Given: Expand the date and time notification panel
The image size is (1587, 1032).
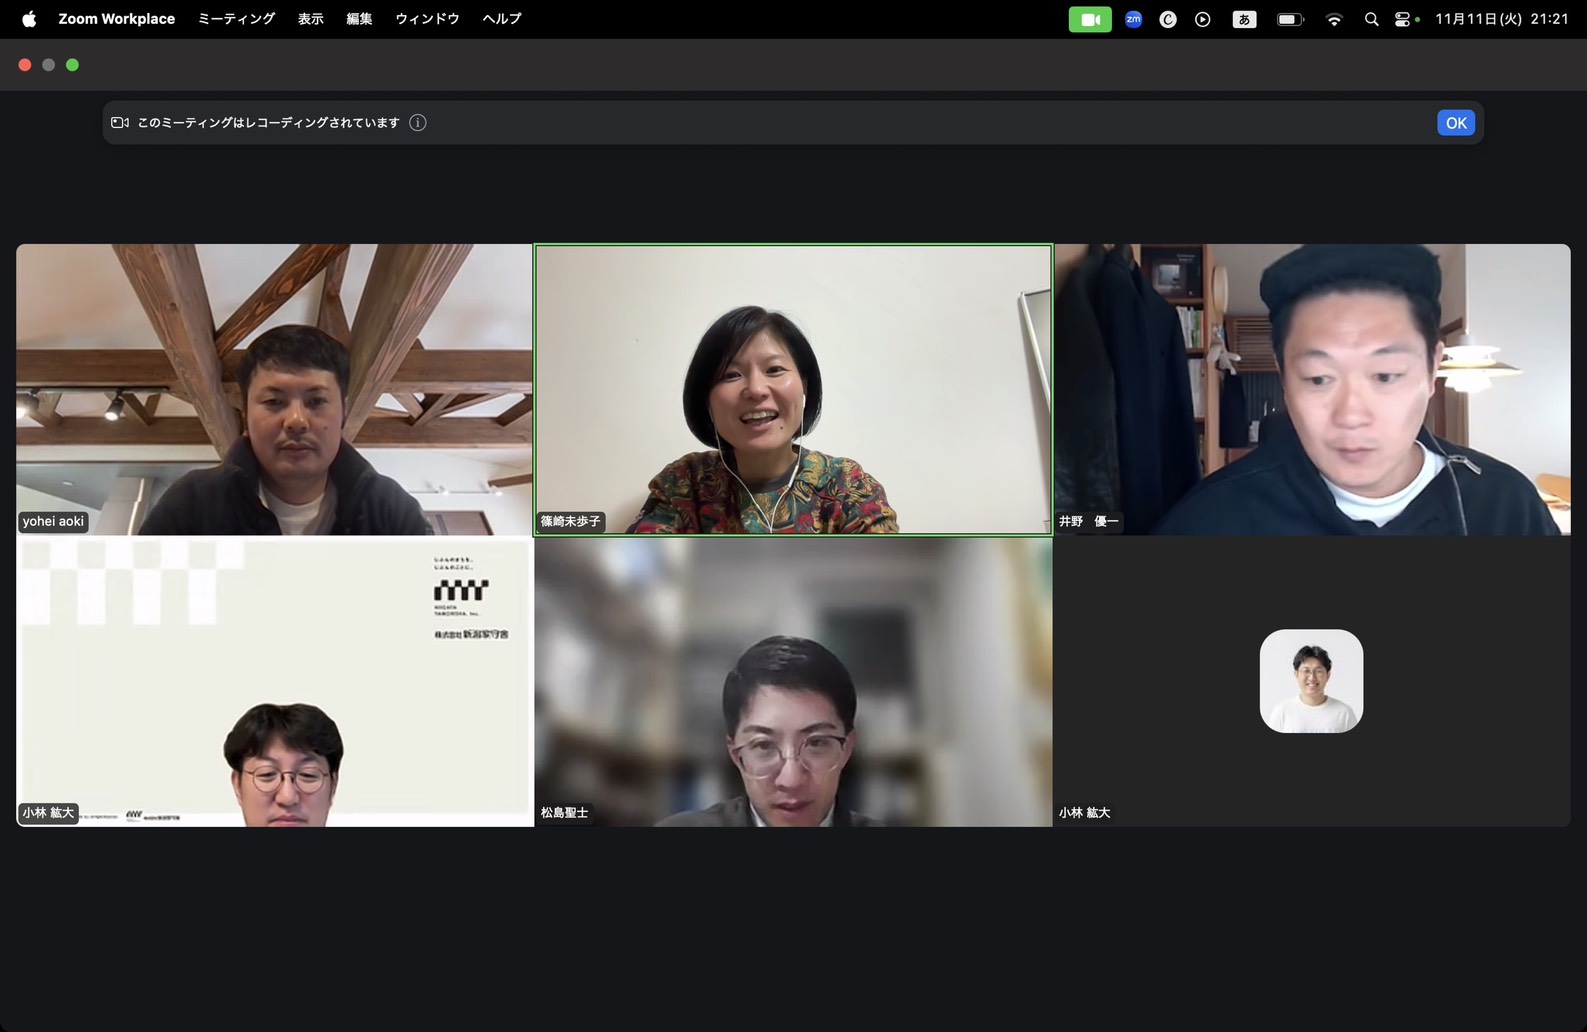Looking at the screenshot, I should pyautogui.click(x=1501, y=19).
